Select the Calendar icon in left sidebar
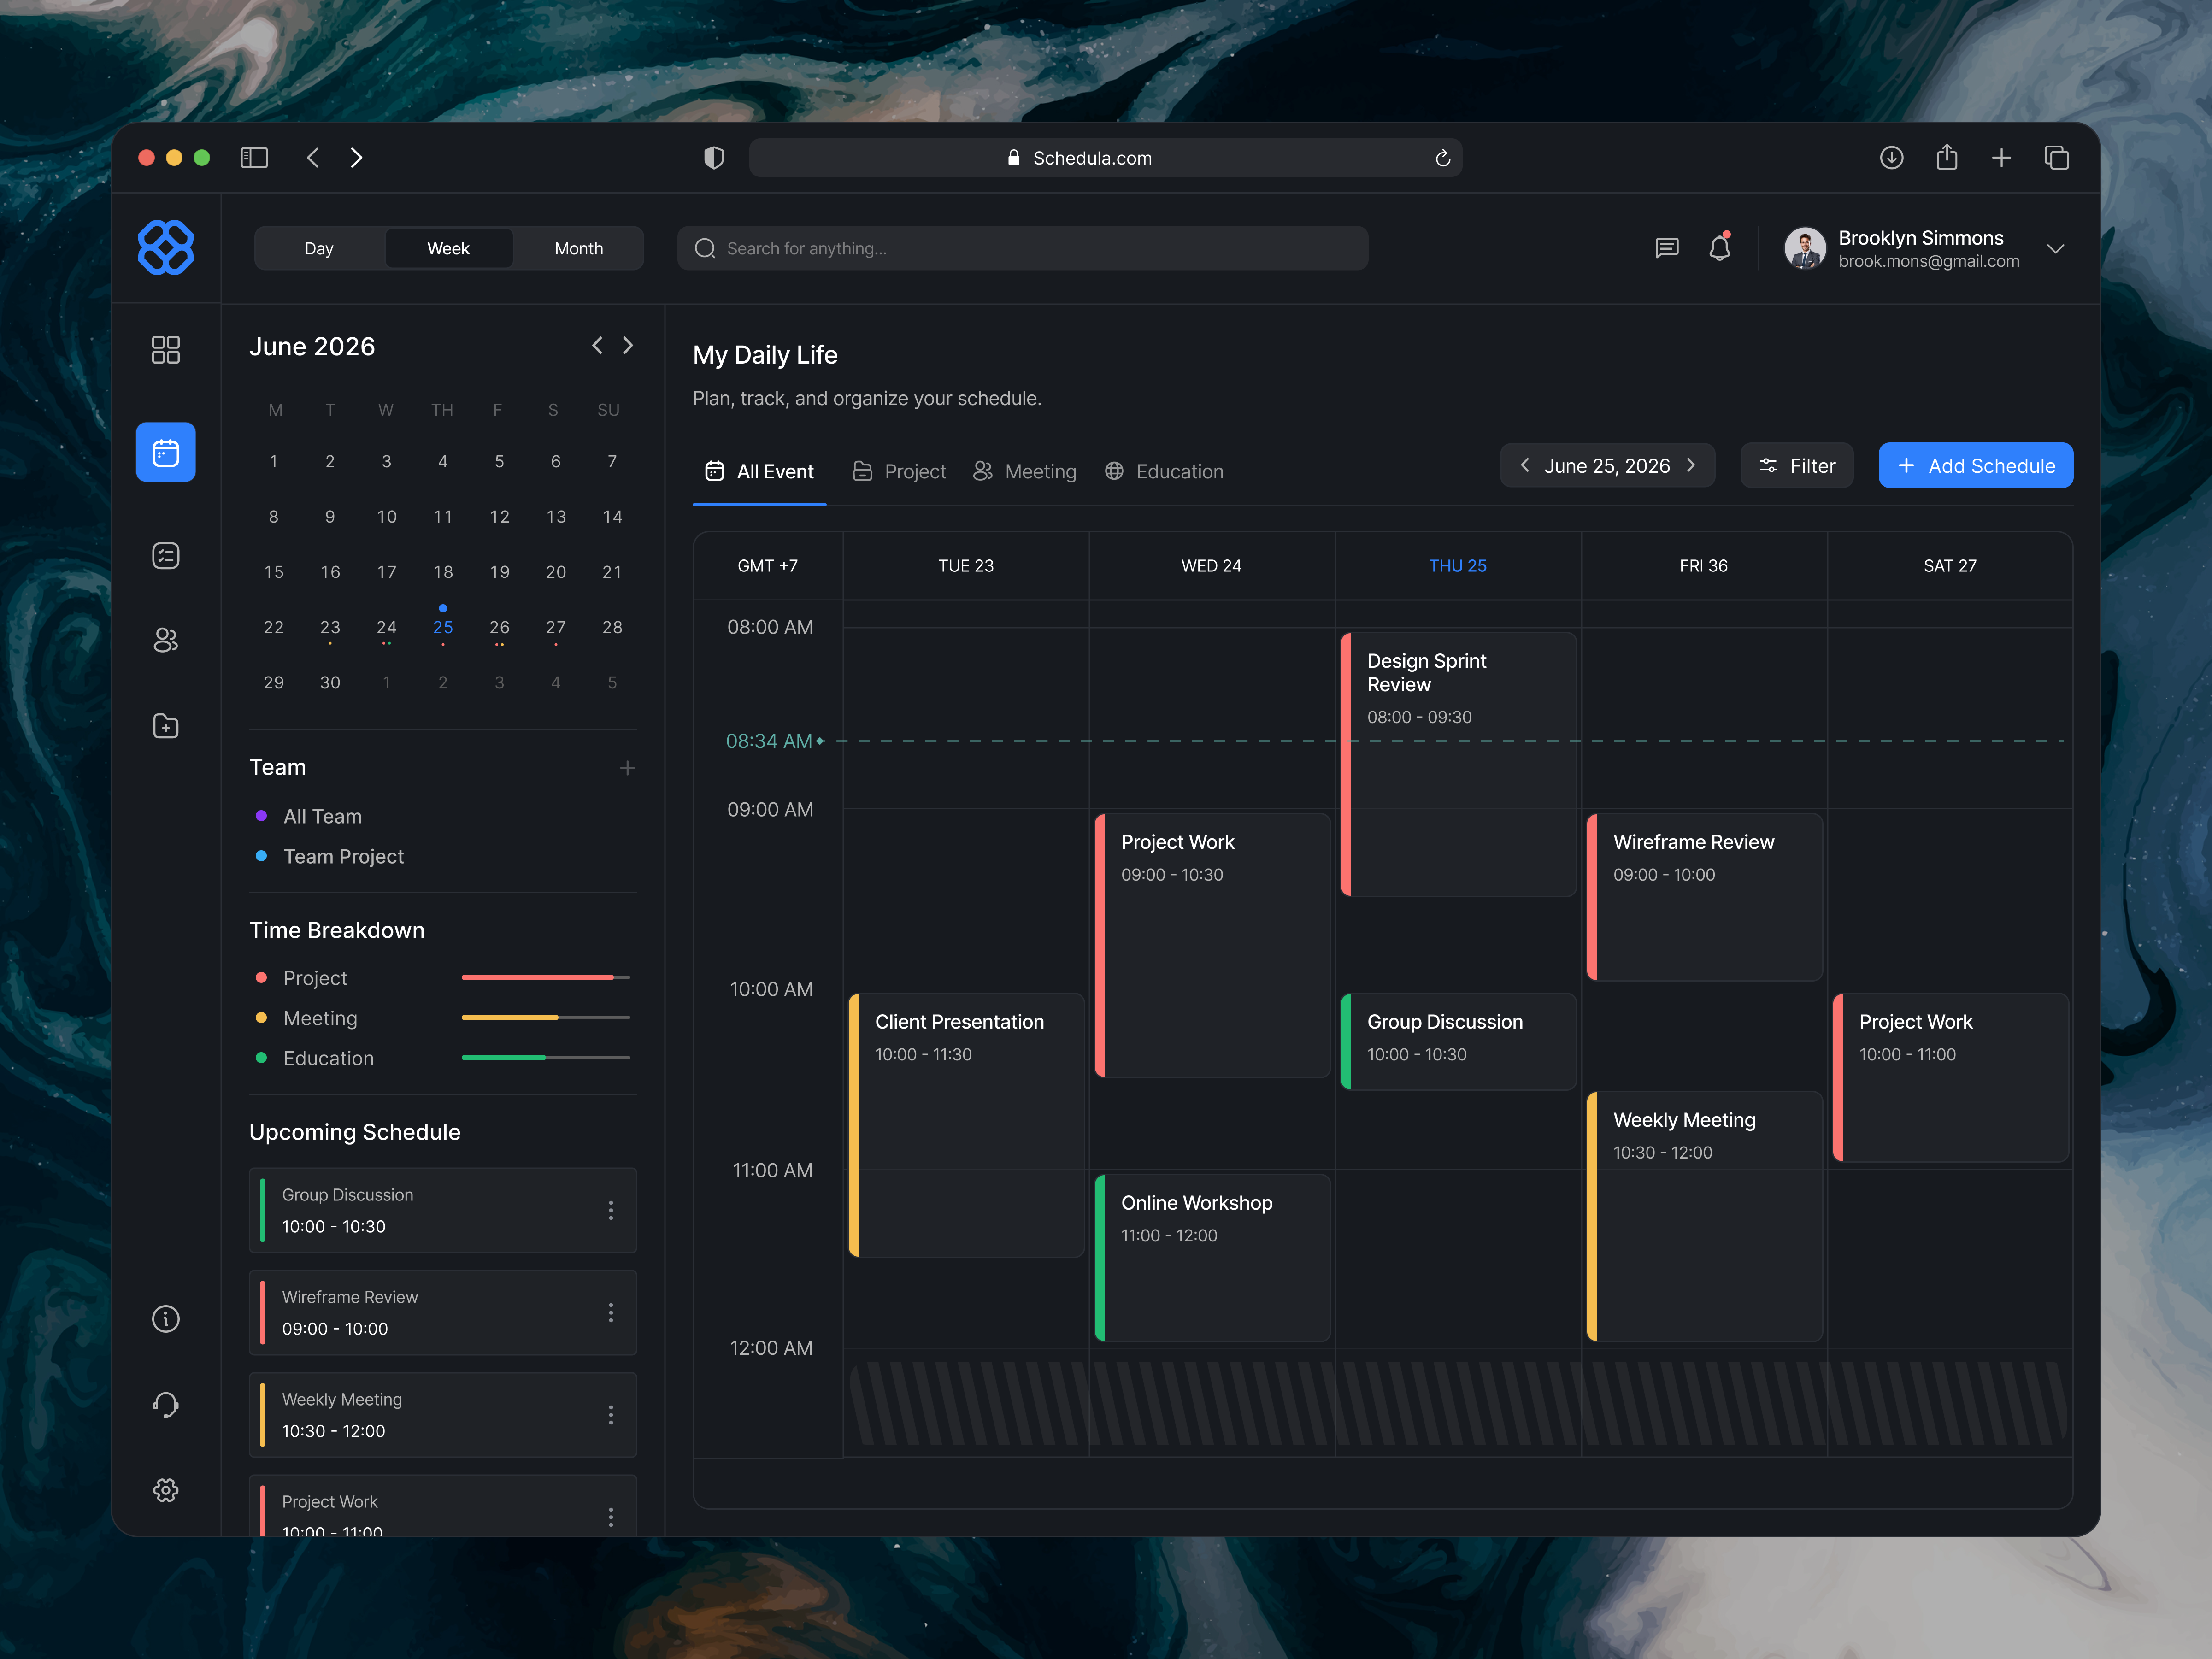2212x1659 pixels. tap(166, 452)
